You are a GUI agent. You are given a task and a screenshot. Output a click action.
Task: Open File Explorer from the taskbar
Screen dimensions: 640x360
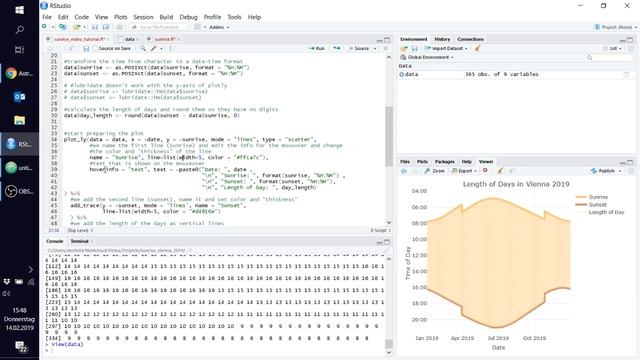(x=19, y=120)
